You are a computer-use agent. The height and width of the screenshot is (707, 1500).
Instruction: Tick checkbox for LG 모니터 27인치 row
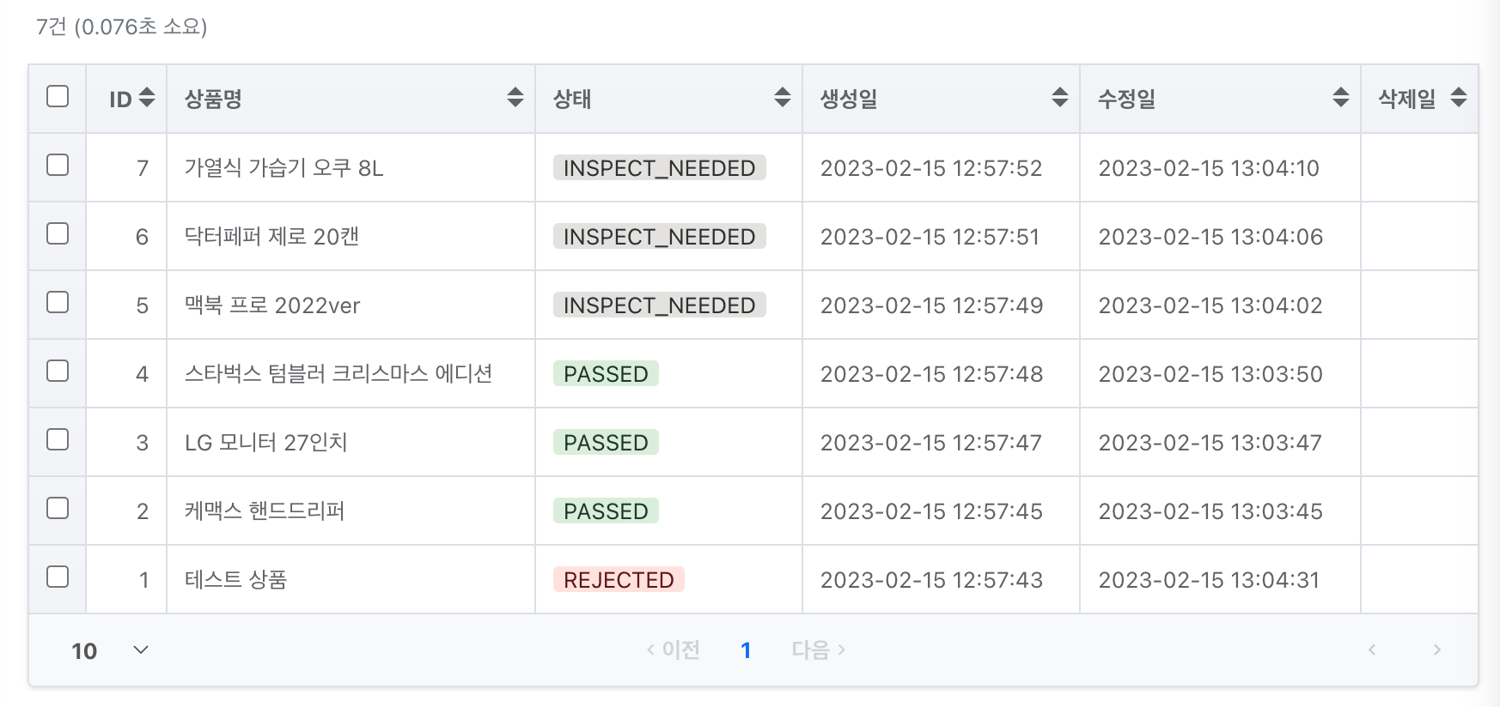point(58,440)
